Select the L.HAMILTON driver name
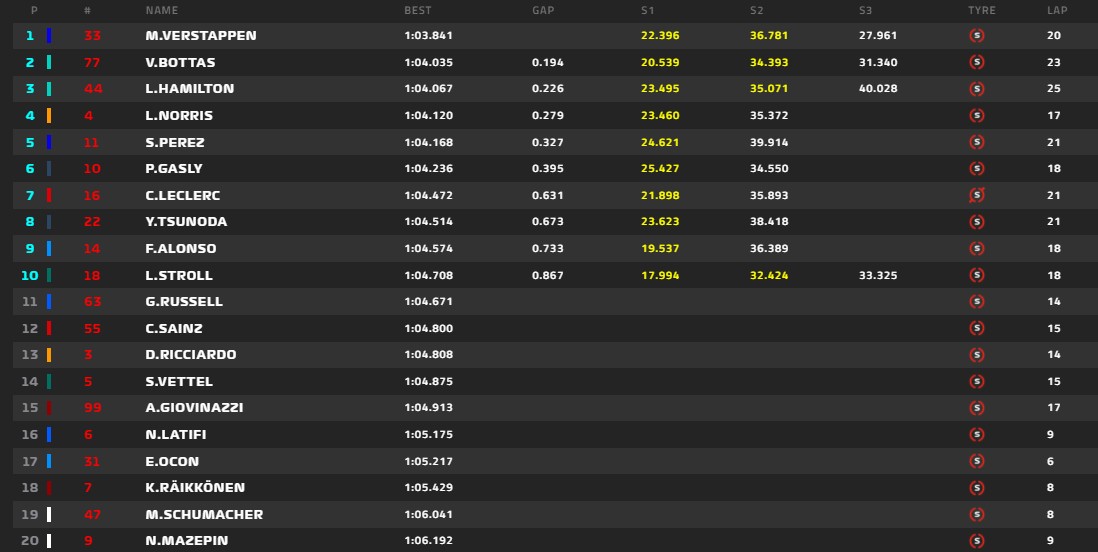Image resolution: width=1098 pixels, height=552 pixels. click(190, 89)
